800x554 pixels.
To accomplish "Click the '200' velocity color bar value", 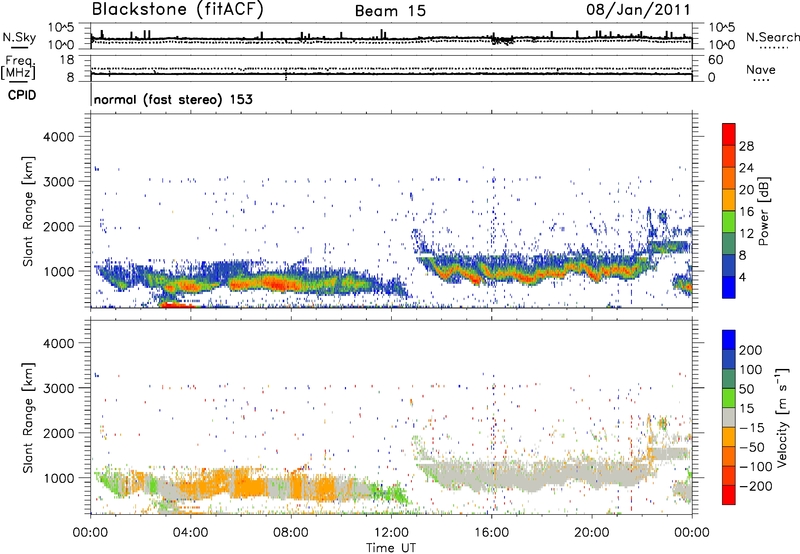I will click(x=751, y=350).
